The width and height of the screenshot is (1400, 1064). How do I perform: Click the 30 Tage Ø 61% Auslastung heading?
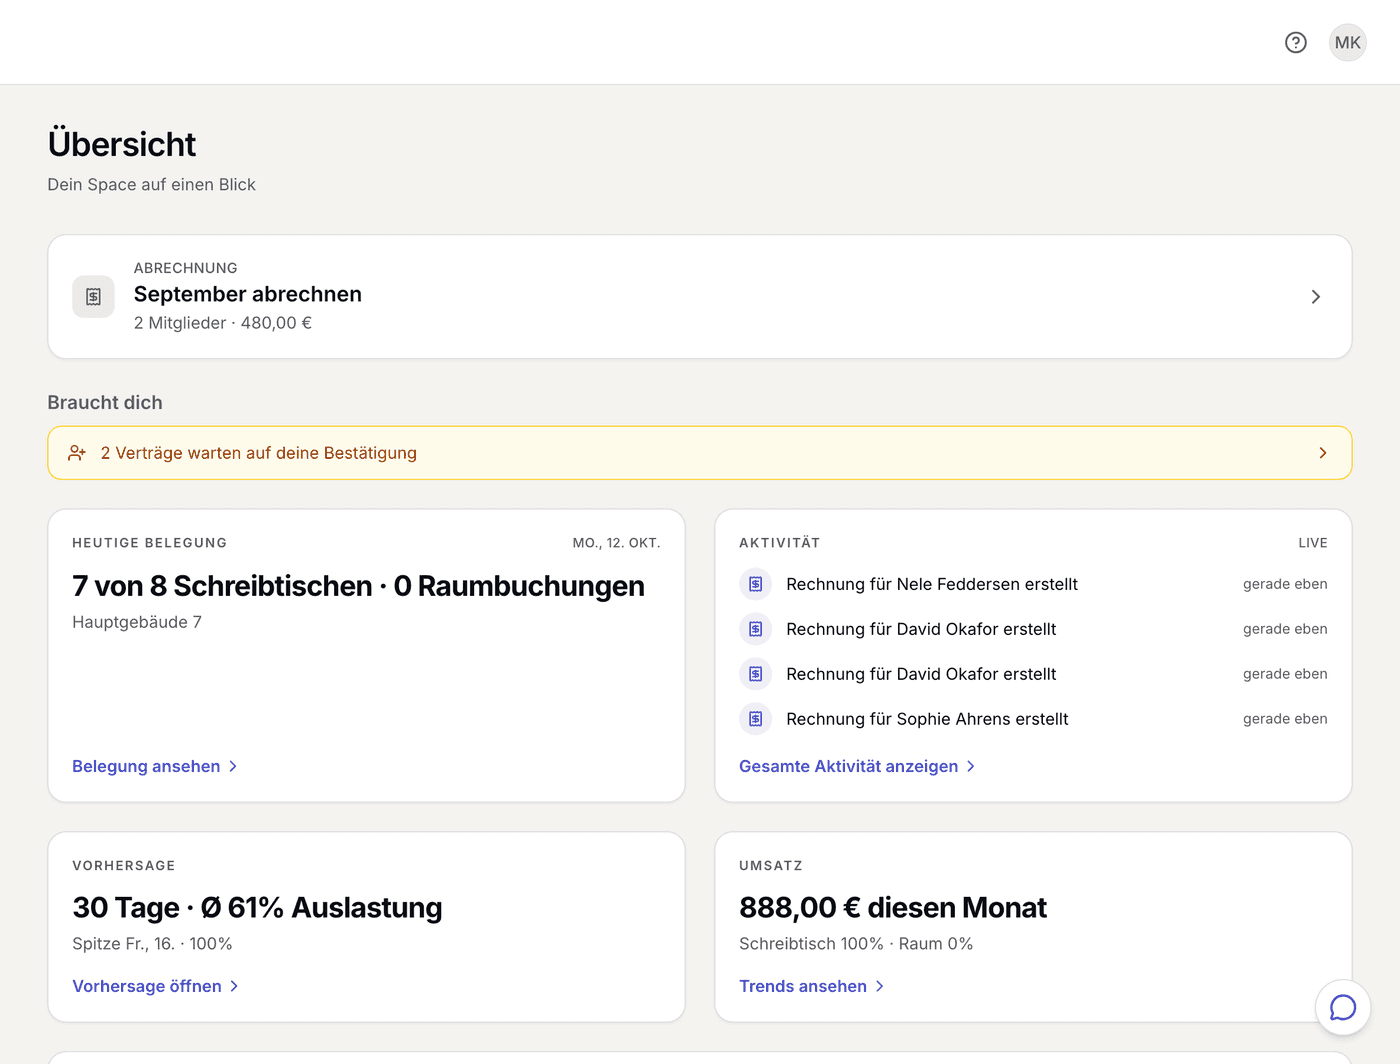point(257,908)
